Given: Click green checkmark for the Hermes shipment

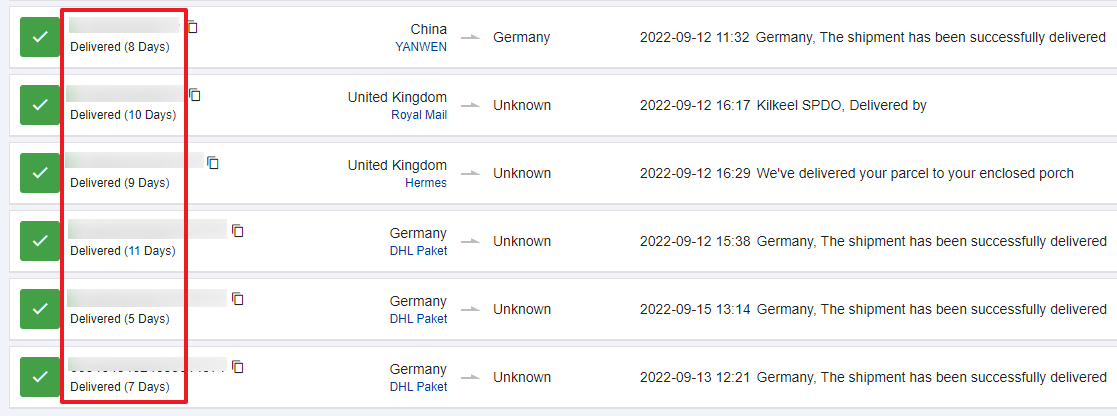Looking at the screenshot, I should pos(40,173).
